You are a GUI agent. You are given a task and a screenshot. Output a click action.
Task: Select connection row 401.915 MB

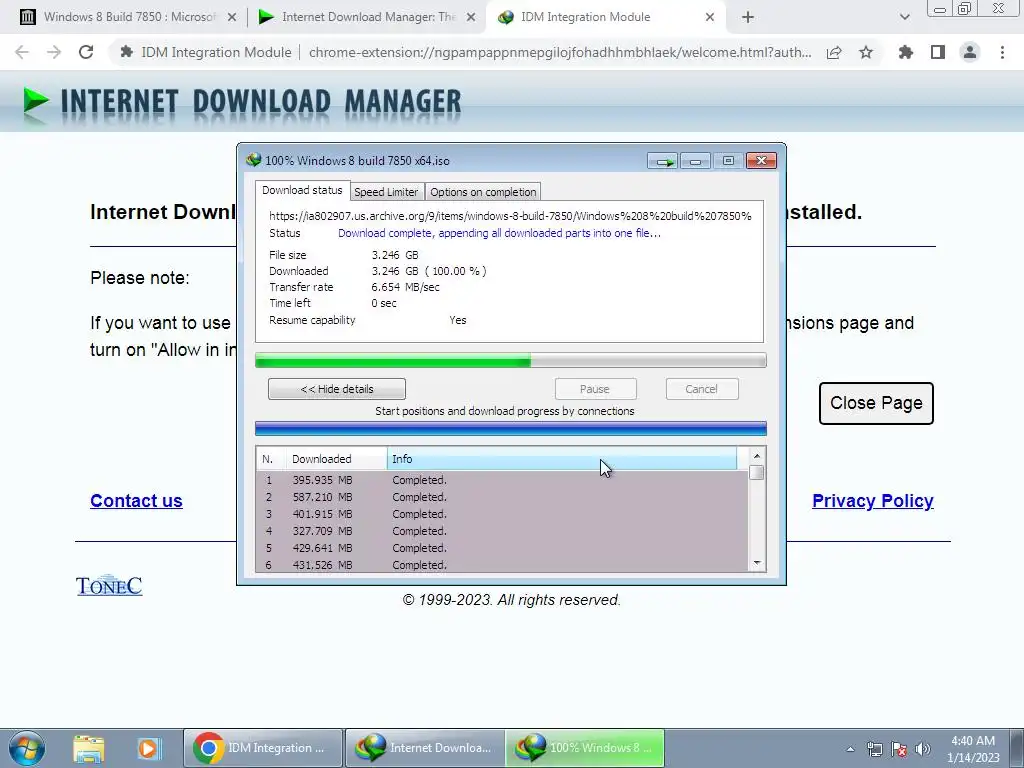tap(502, 514)
